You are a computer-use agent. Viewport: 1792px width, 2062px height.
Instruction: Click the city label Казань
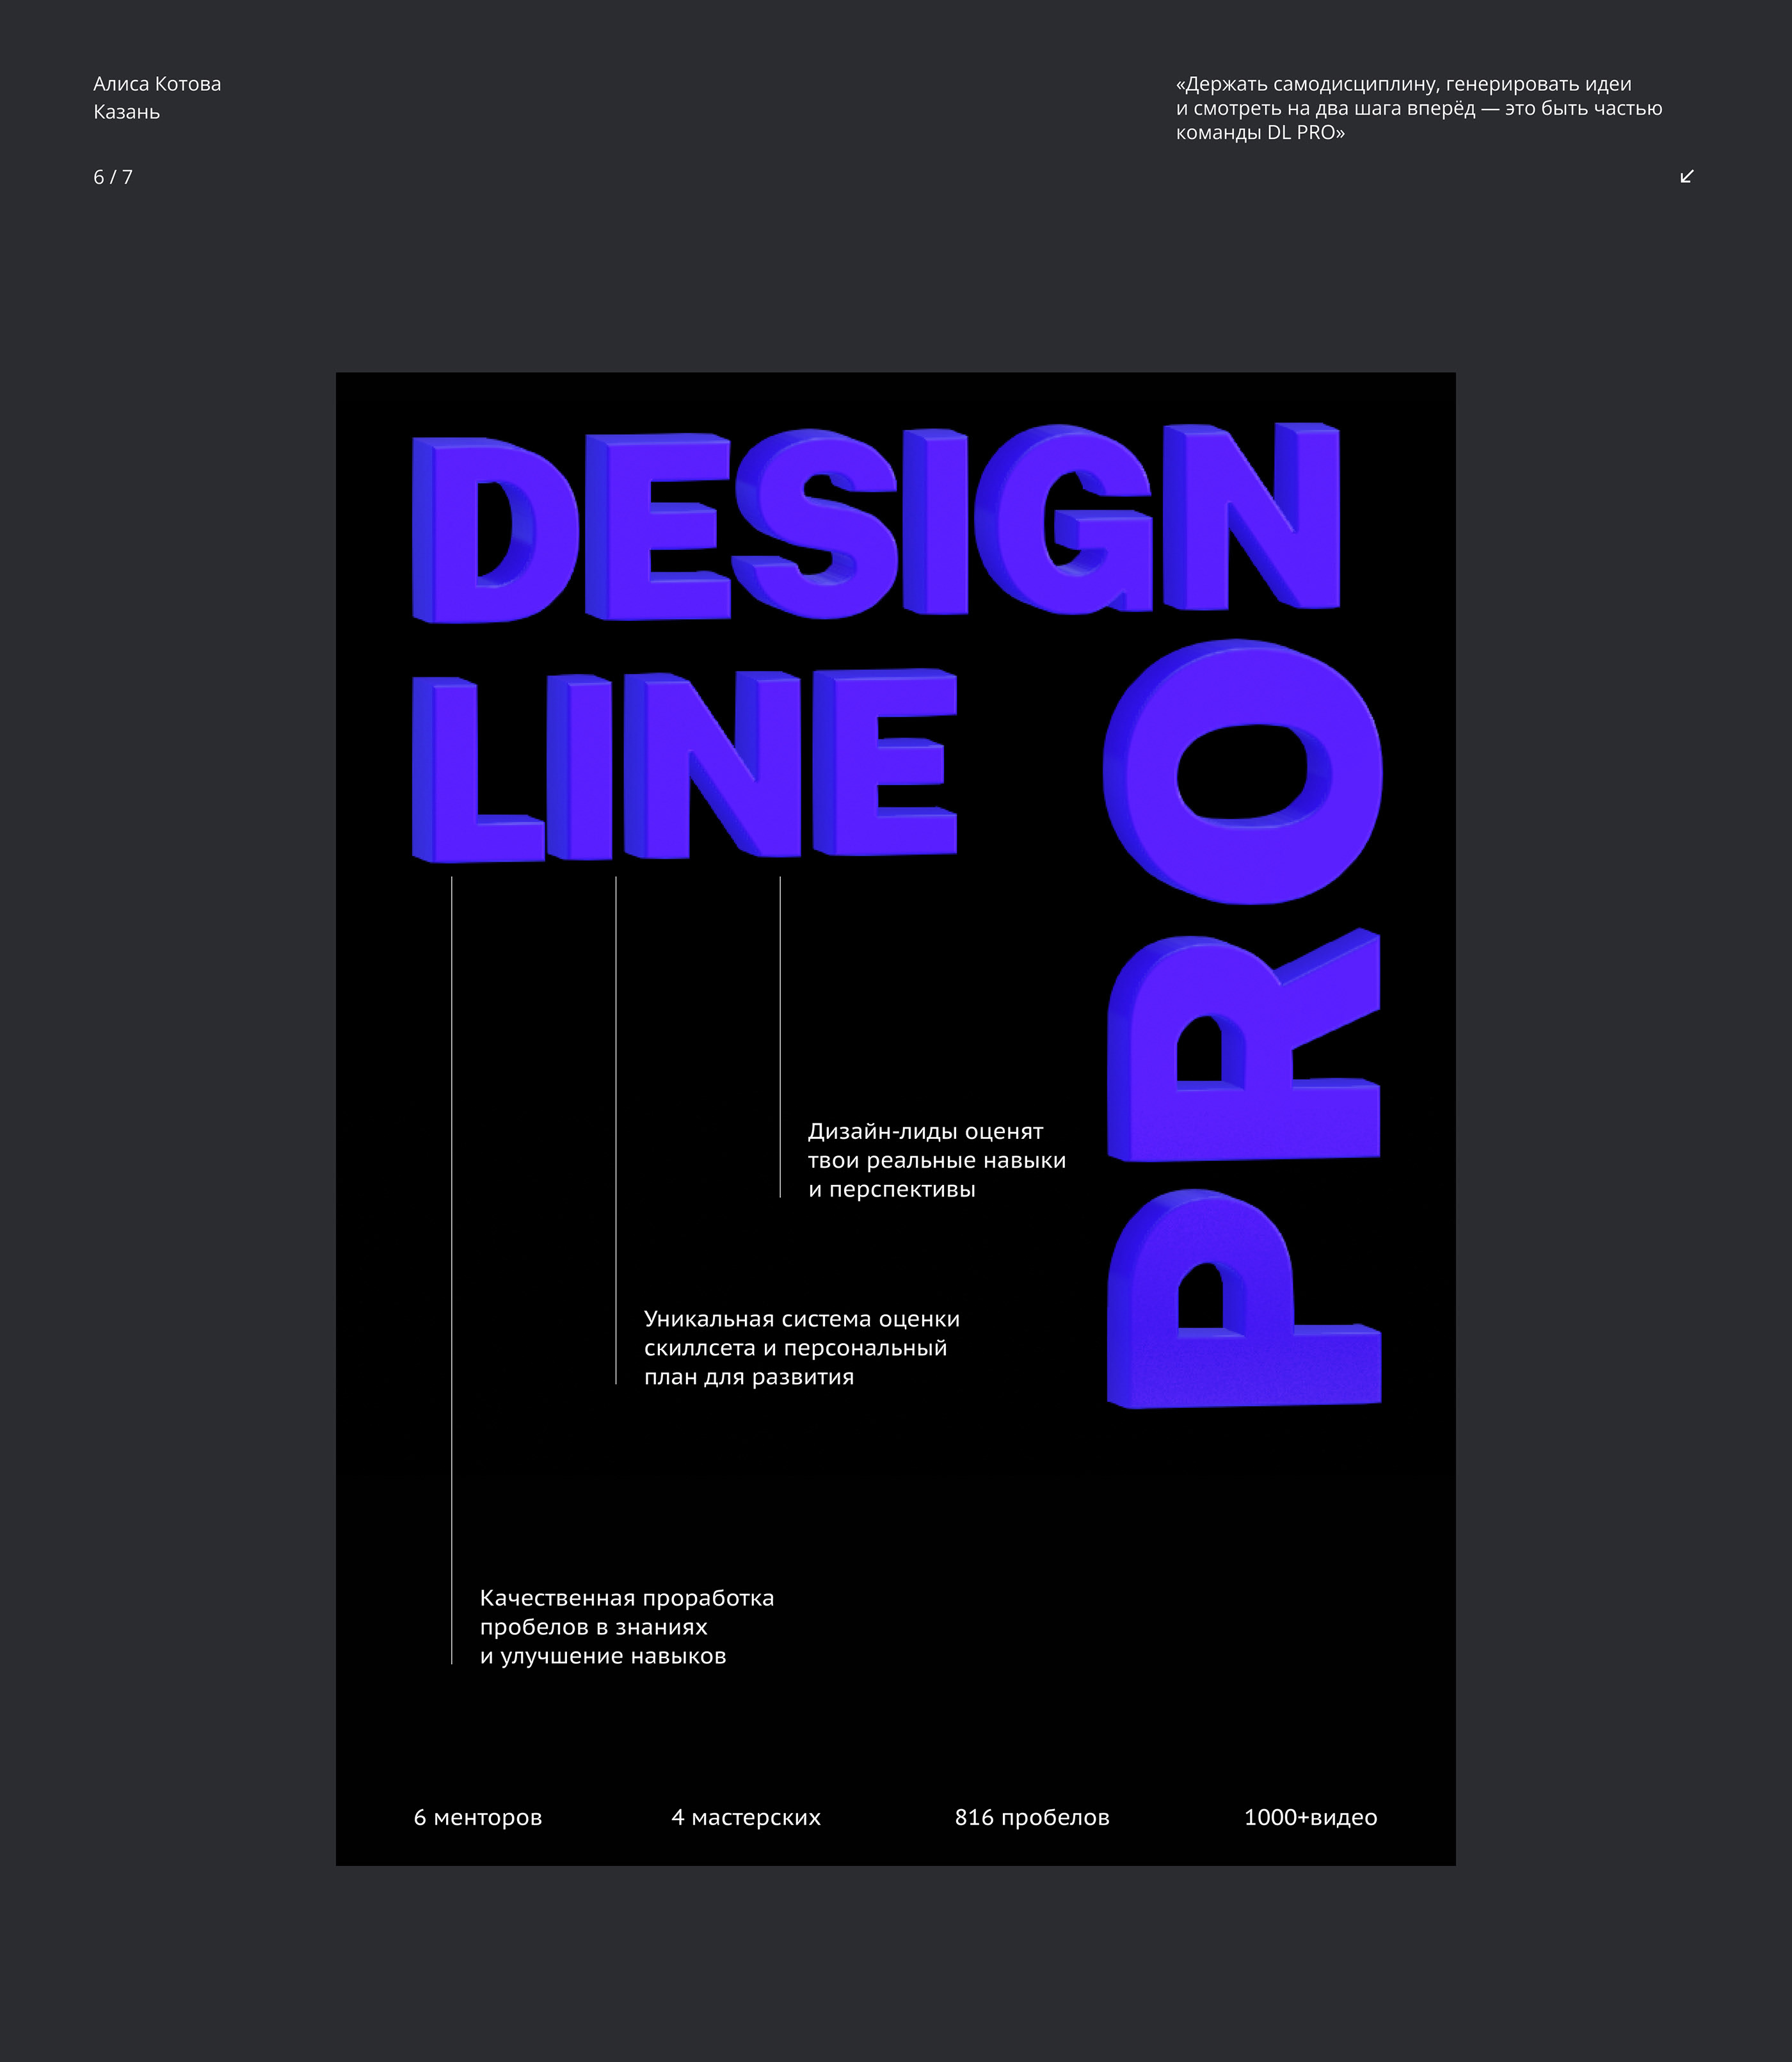coord(126,112)
